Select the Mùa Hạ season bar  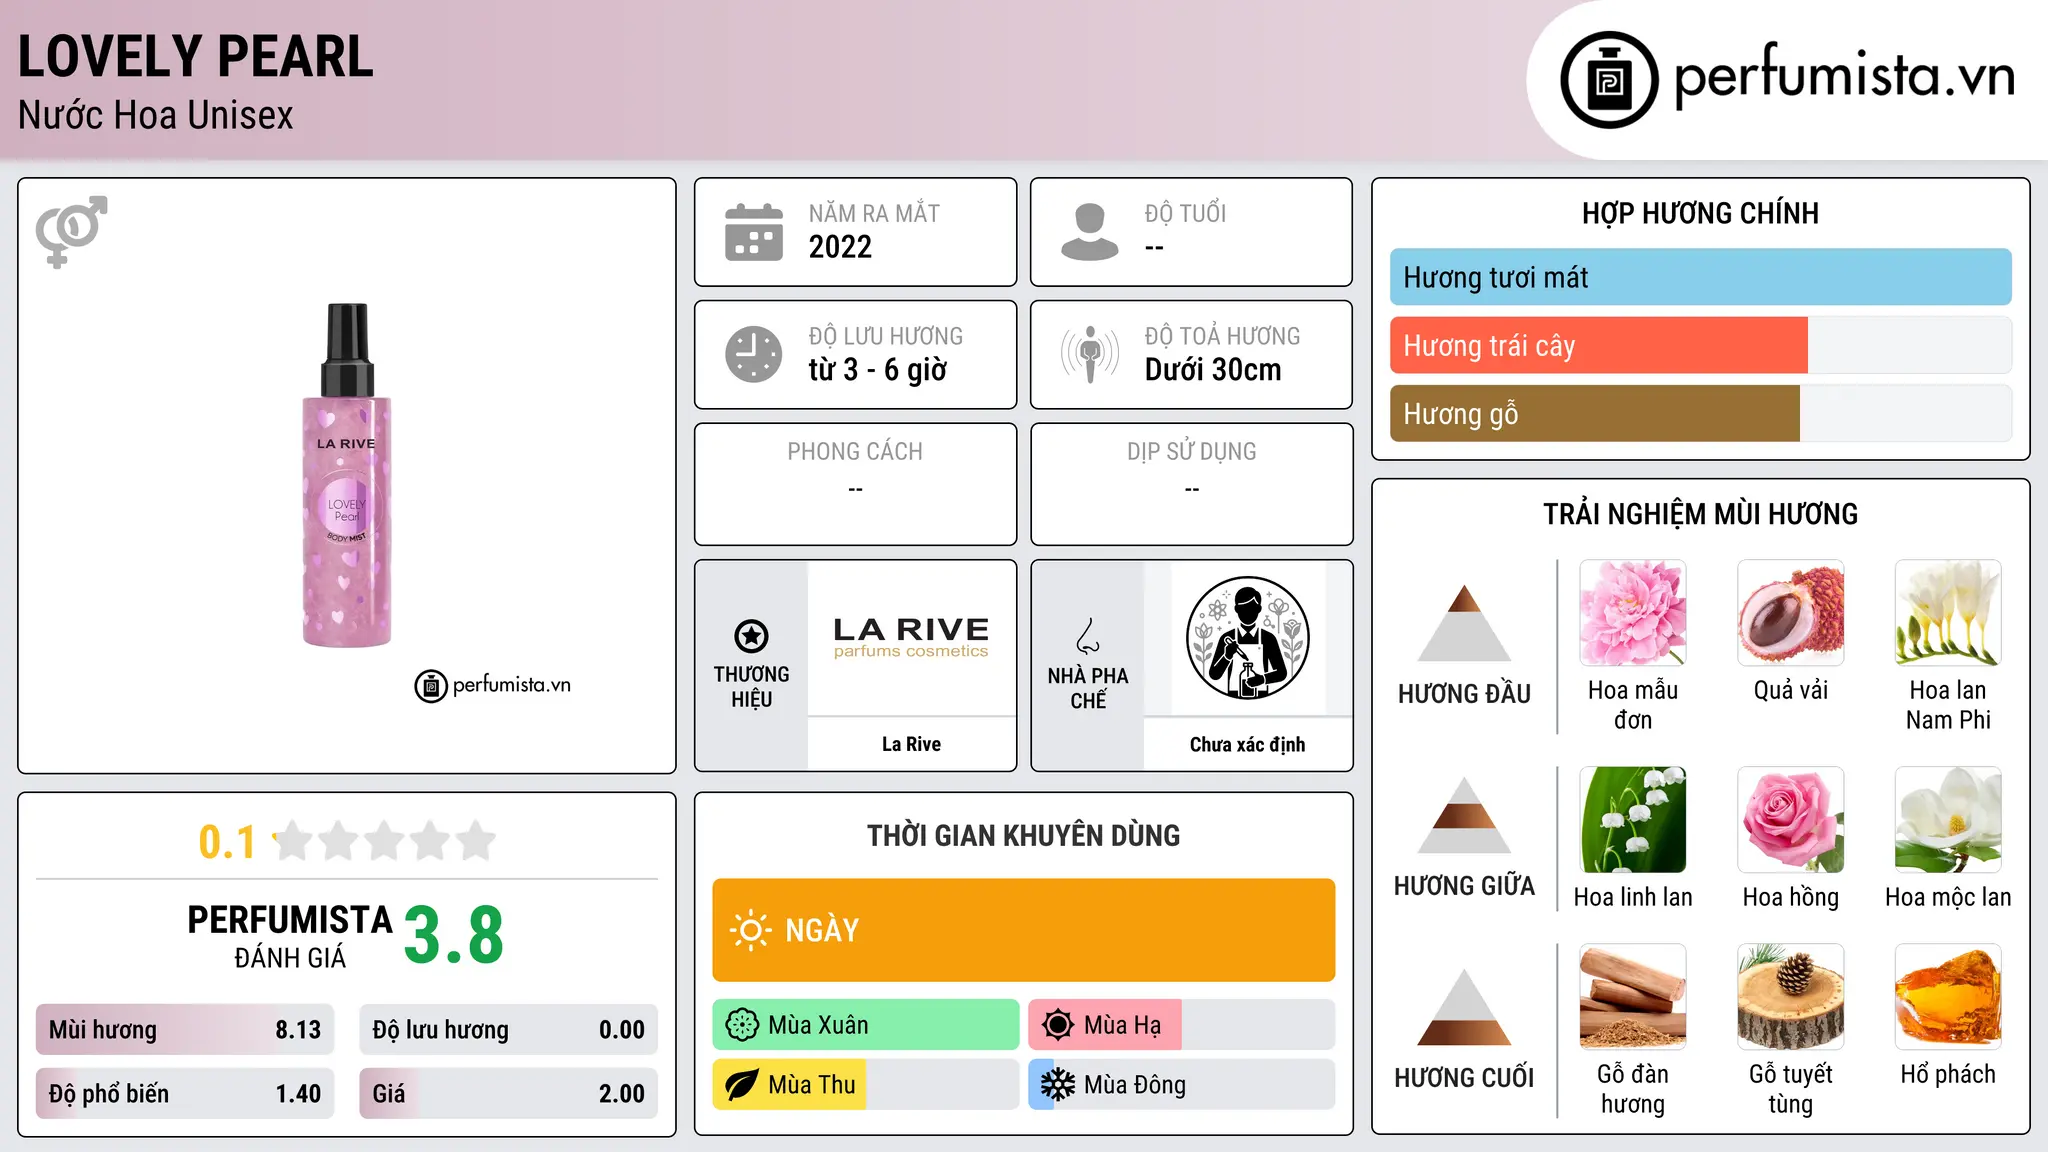click(x=1182, y=1025)
